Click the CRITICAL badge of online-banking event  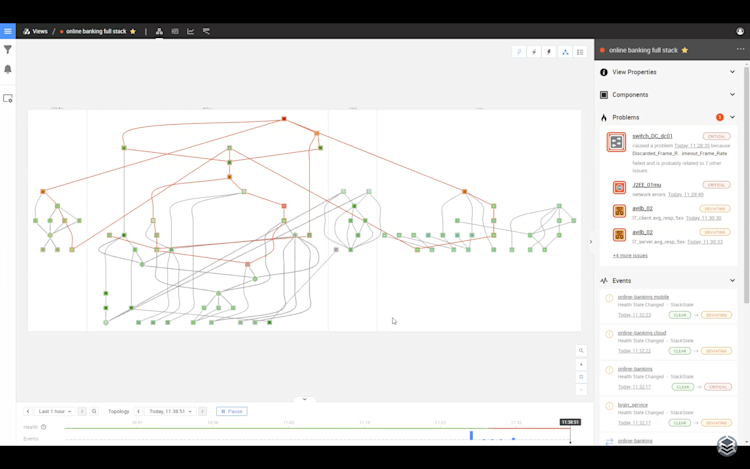tap(717, 387)
